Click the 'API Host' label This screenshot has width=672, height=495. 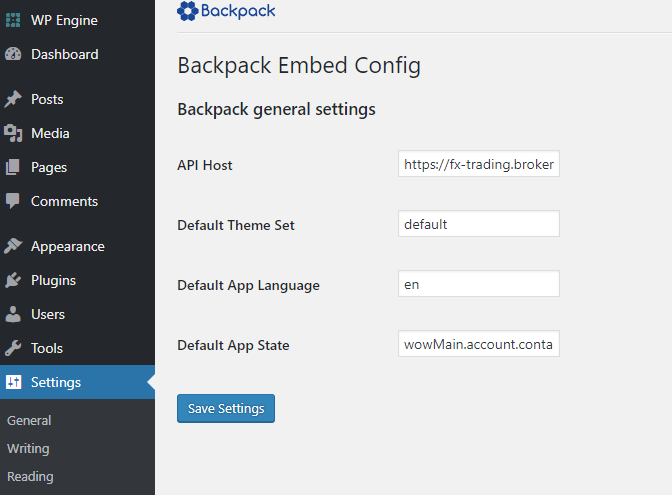coord(205,165)
